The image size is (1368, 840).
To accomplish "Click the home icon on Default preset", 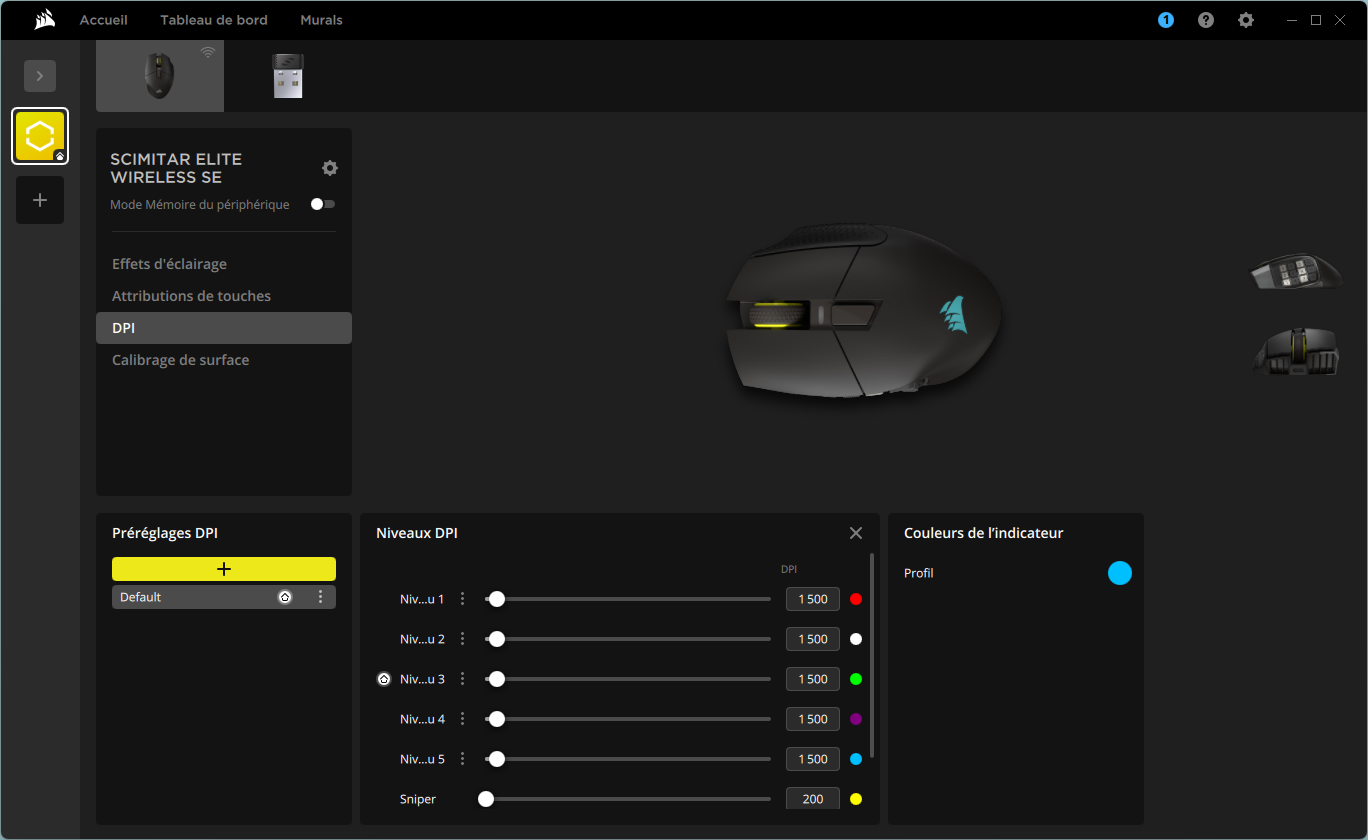I will click(285, 597).
